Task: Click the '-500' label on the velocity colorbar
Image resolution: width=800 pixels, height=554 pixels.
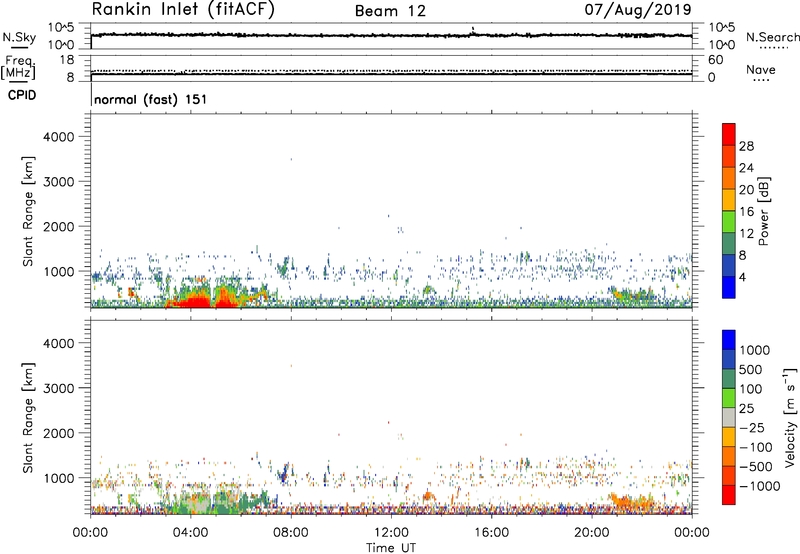Action: pyautogui.click(x=755, y=467)
